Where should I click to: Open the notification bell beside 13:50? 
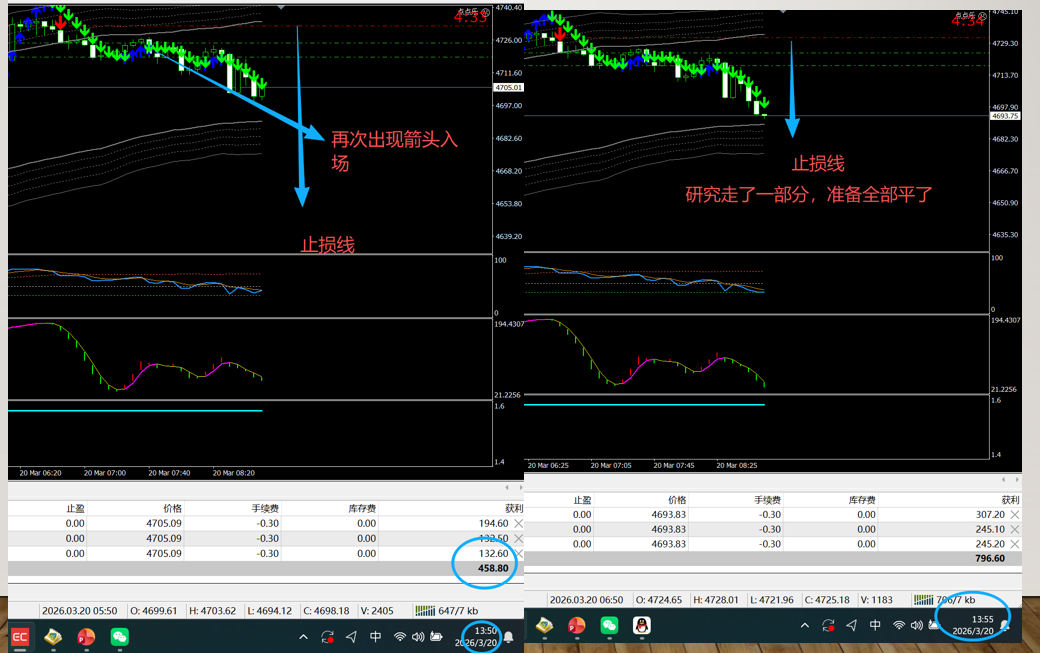(x=509, y=637)
